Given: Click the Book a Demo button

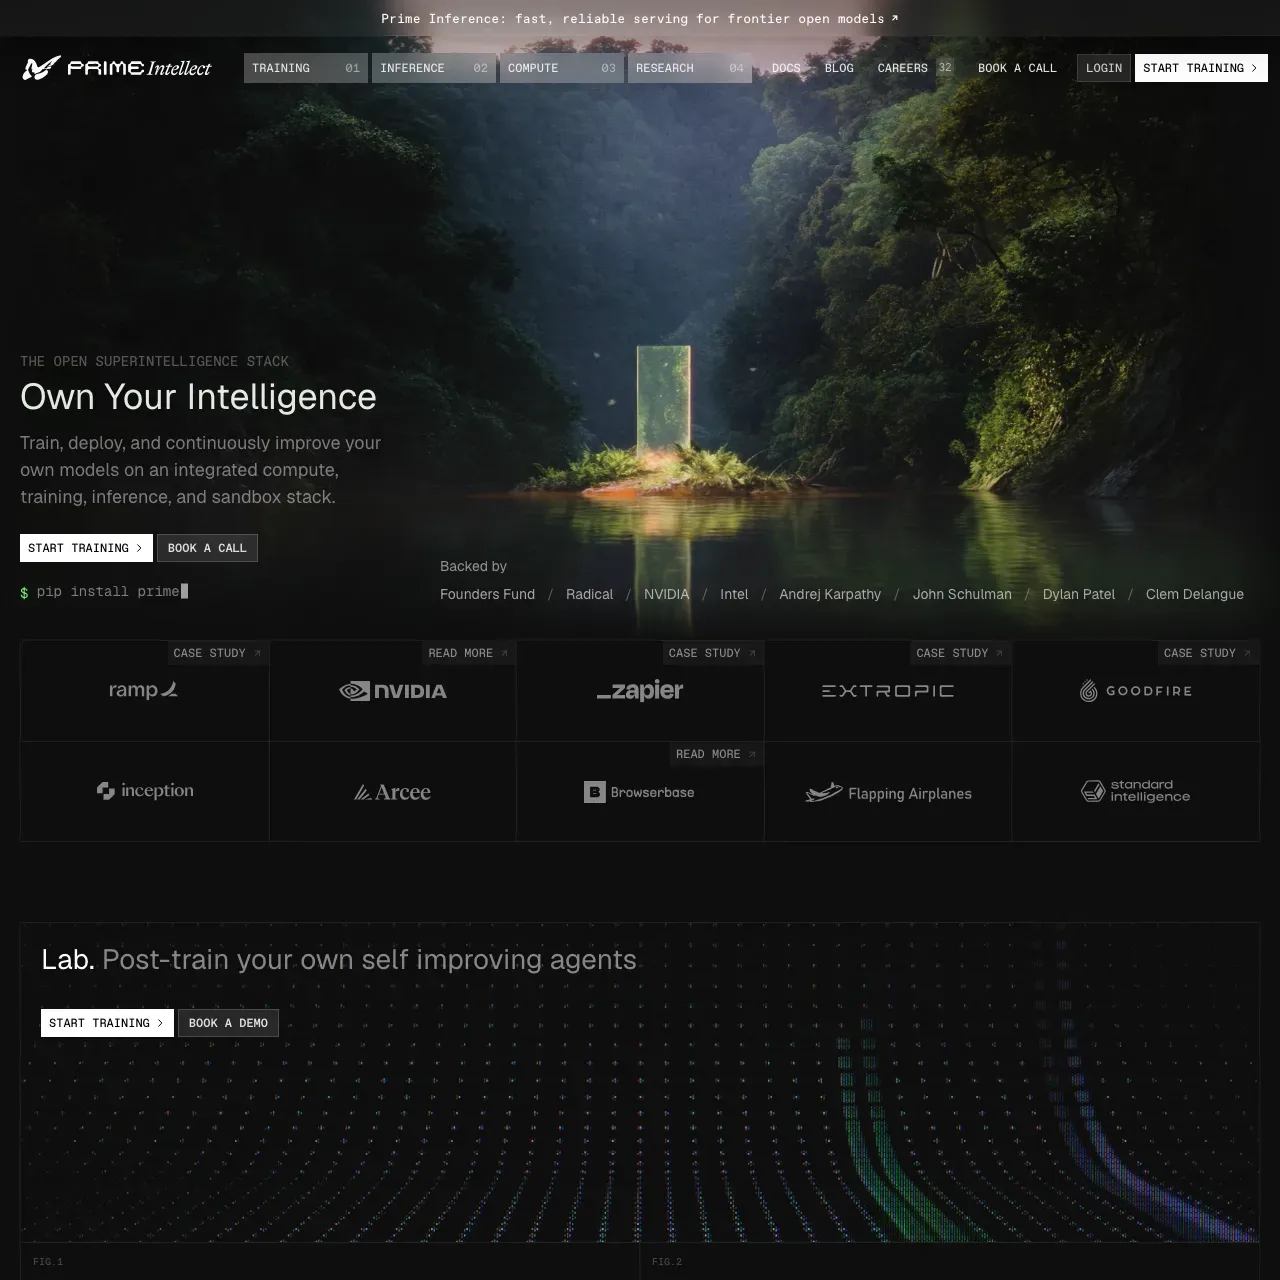Looking at the screenshot, I should coord(228,1023).
